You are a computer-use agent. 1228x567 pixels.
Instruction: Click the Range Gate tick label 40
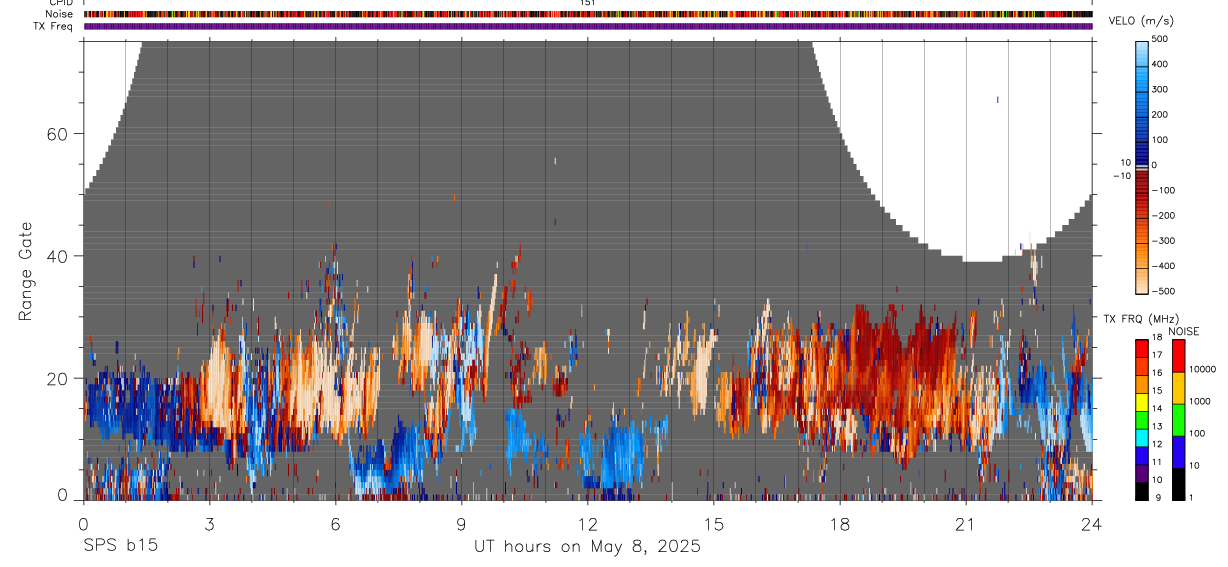59,256
